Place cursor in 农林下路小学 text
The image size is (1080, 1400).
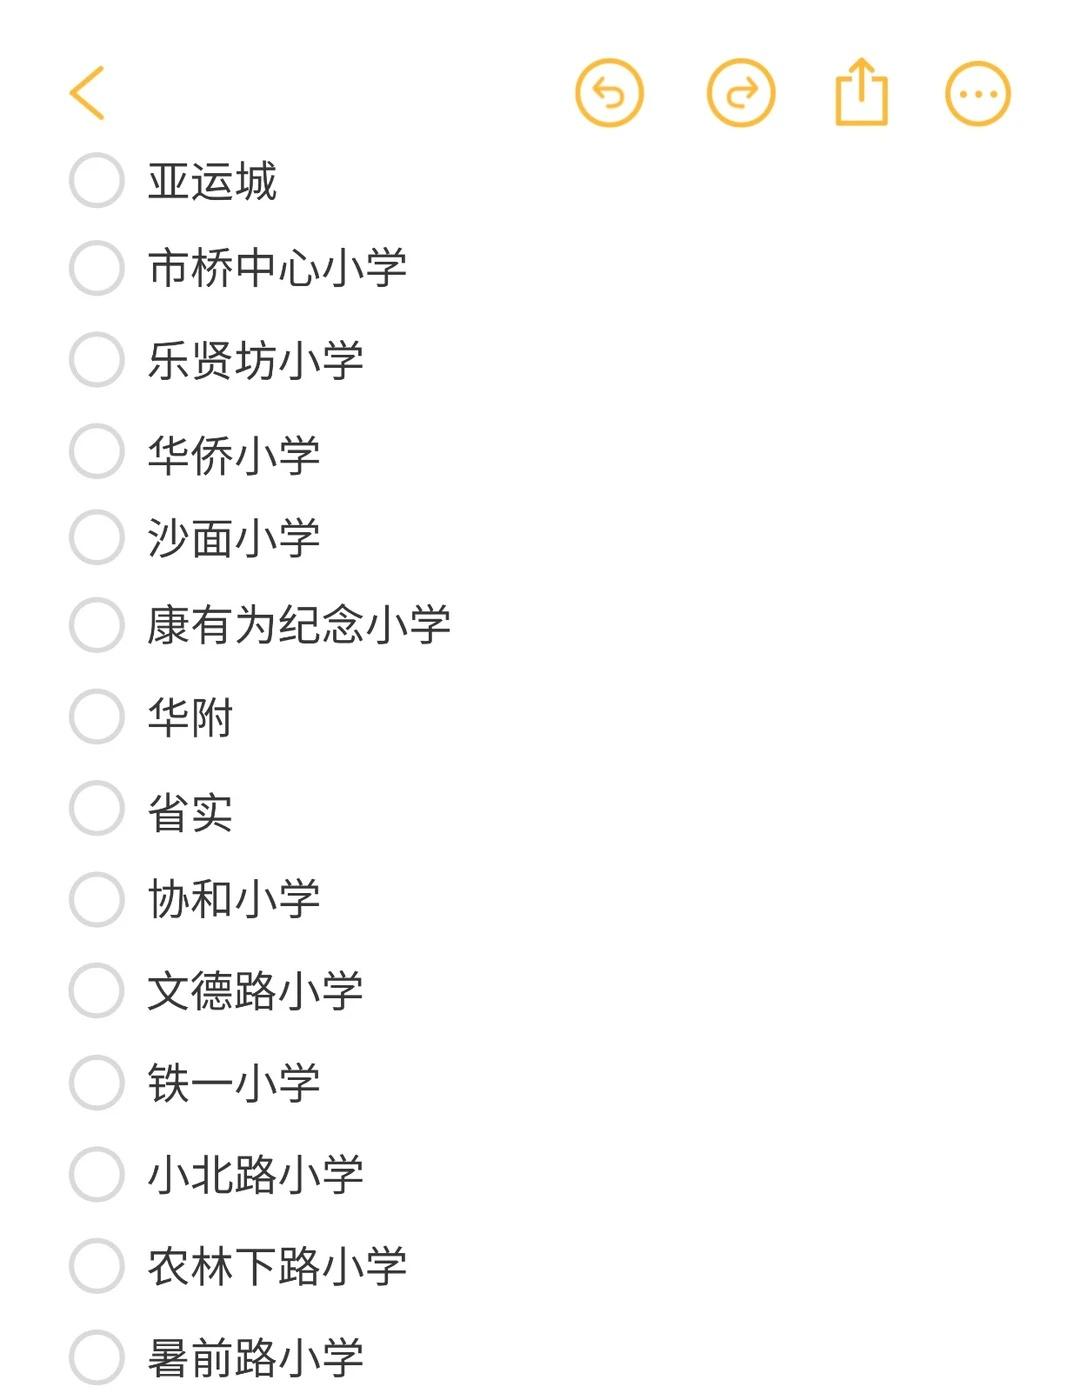pyautogui.click(x=277, y=1266)
